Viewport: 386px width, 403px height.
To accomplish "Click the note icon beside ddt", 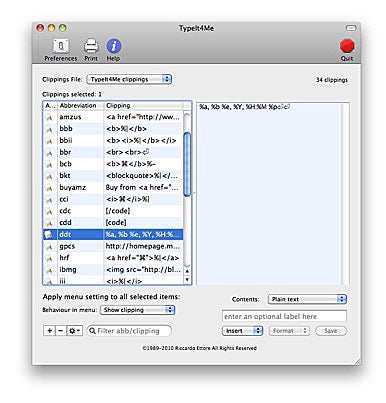I will [x=49, y=235].
